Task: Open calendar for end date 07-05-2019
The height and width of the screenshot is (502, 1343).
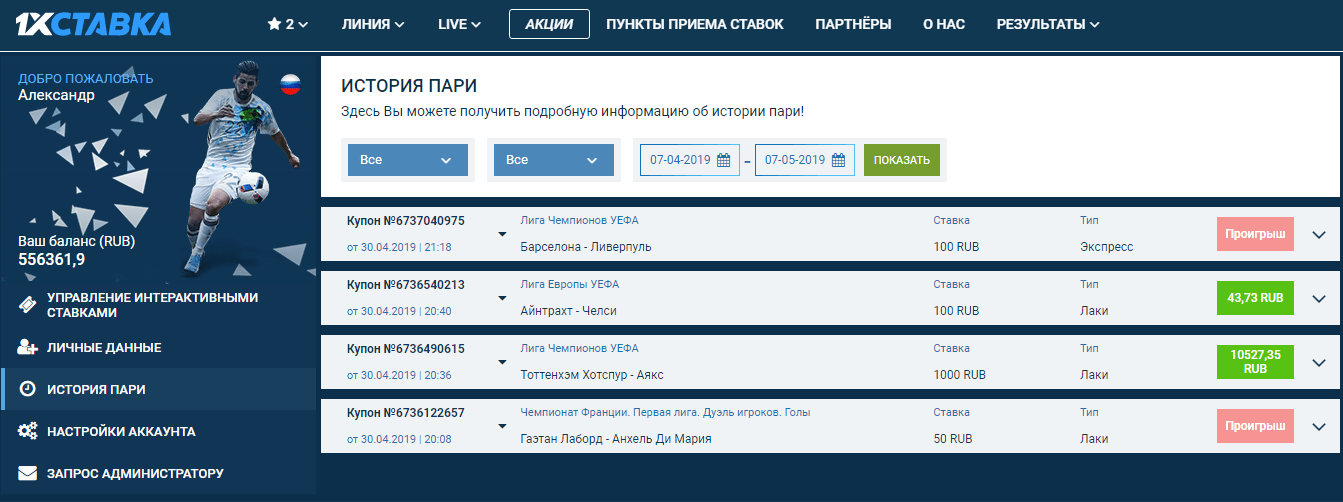Action: click(x=838, y=160)
